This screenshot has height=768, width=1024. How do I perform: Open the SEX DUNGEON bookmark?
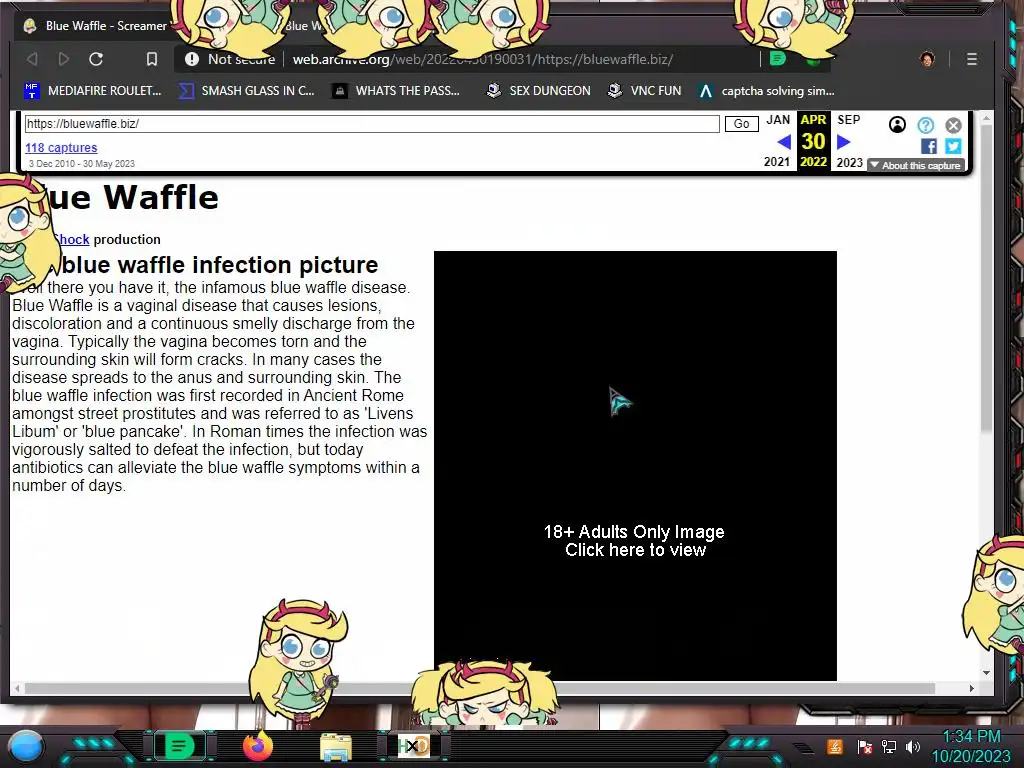538,91
